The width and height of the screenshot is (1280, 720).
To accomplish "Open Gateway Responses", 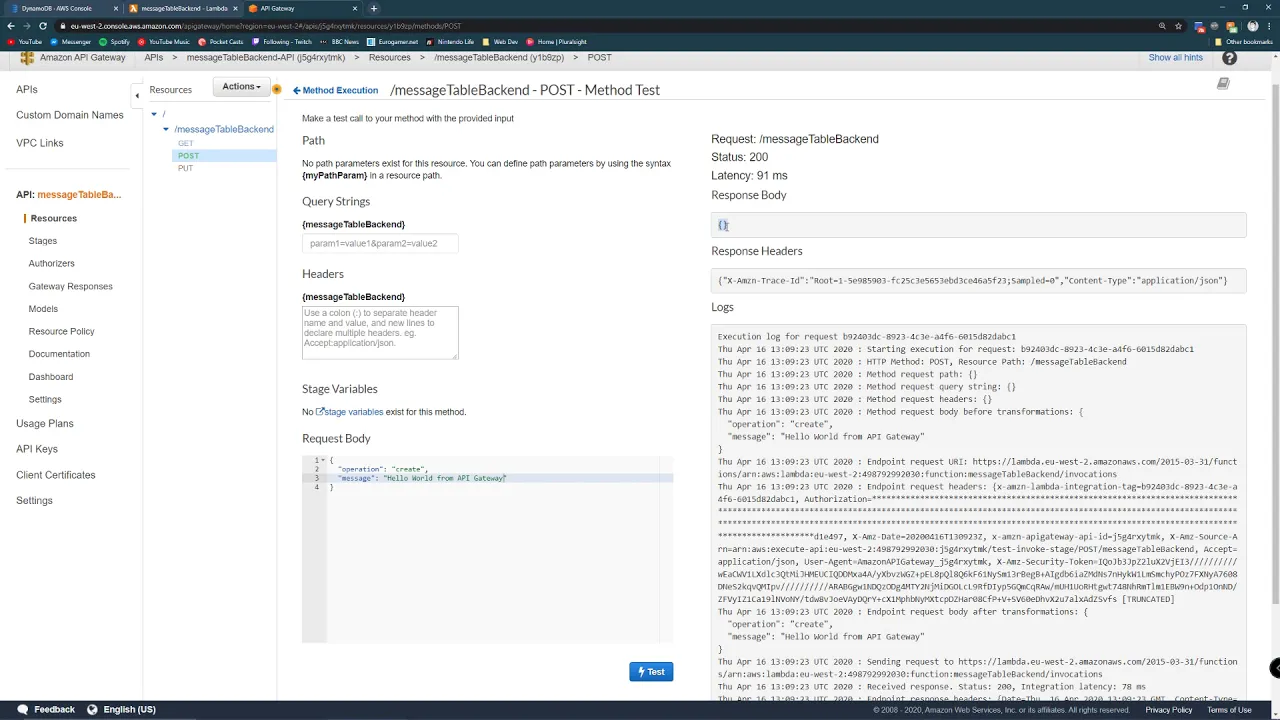I will (71, 286).
